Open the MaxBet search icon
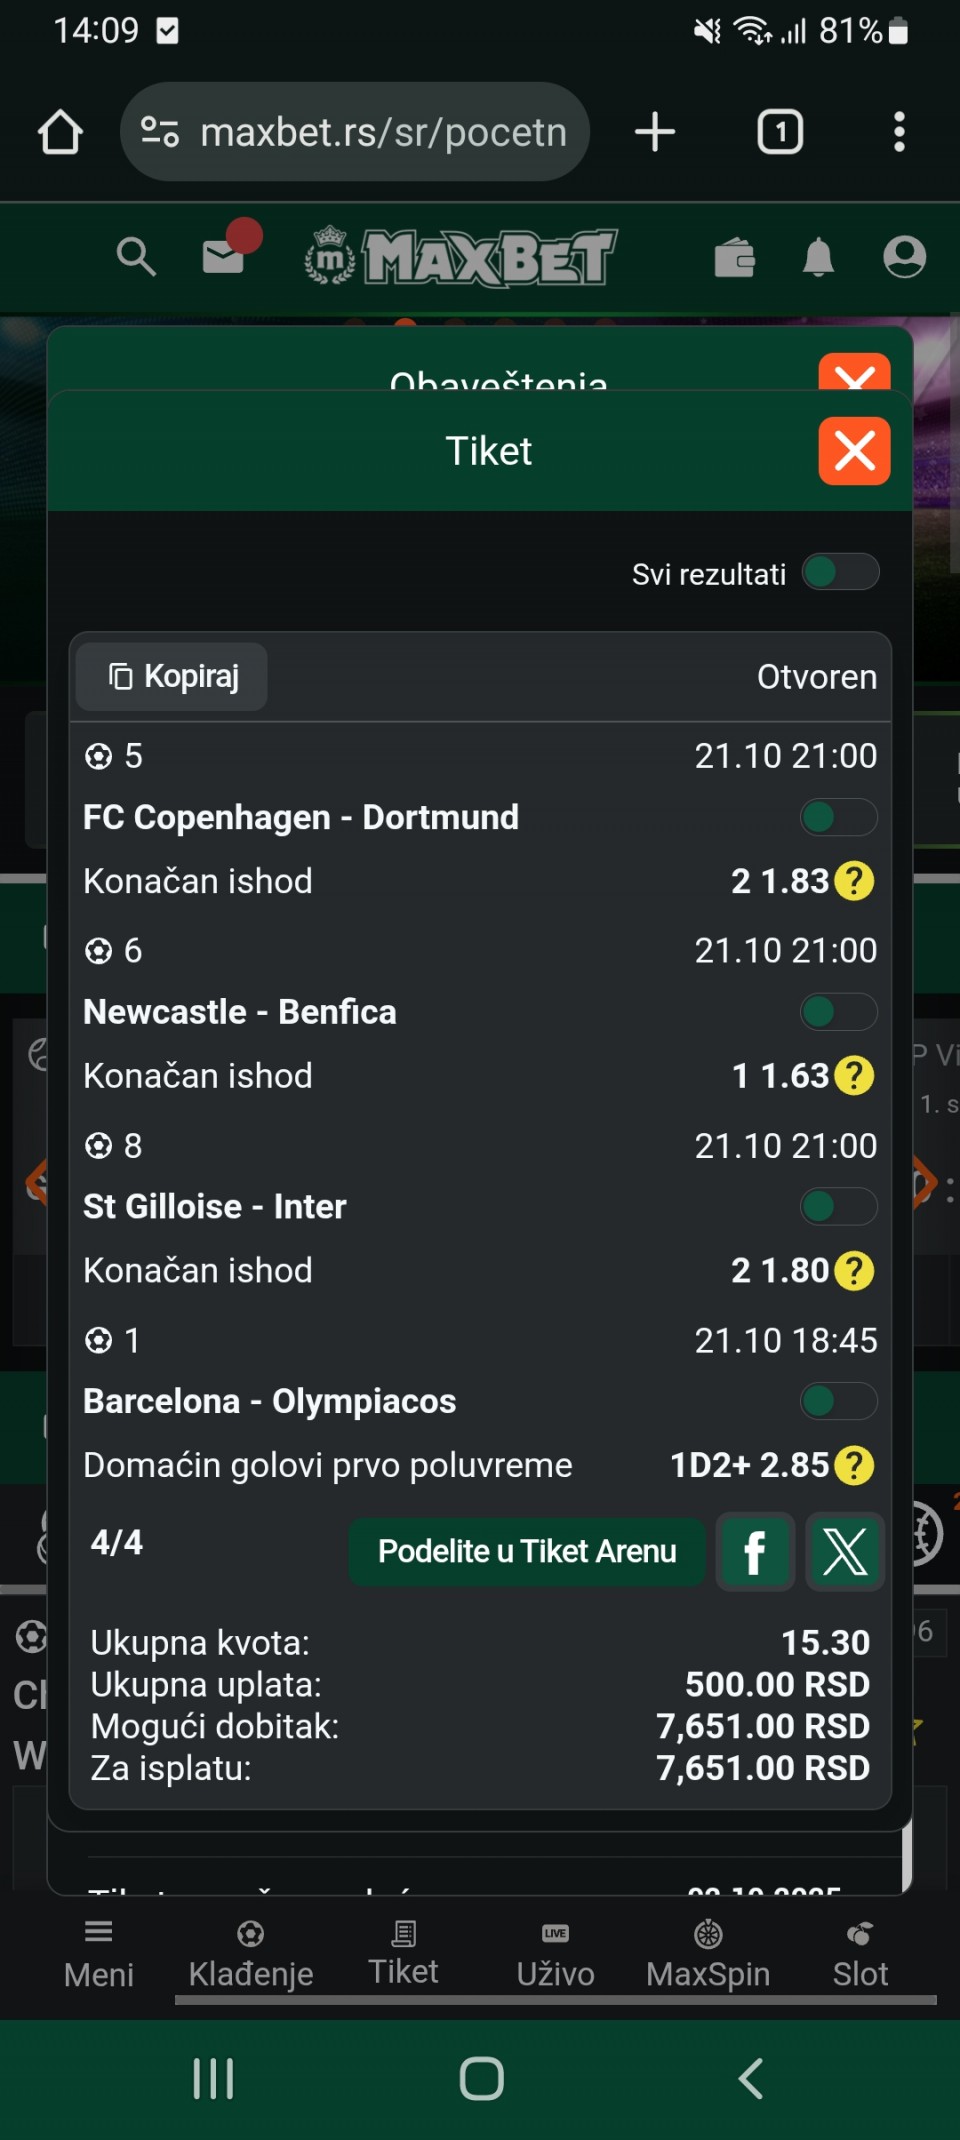 tap(136, 257)
